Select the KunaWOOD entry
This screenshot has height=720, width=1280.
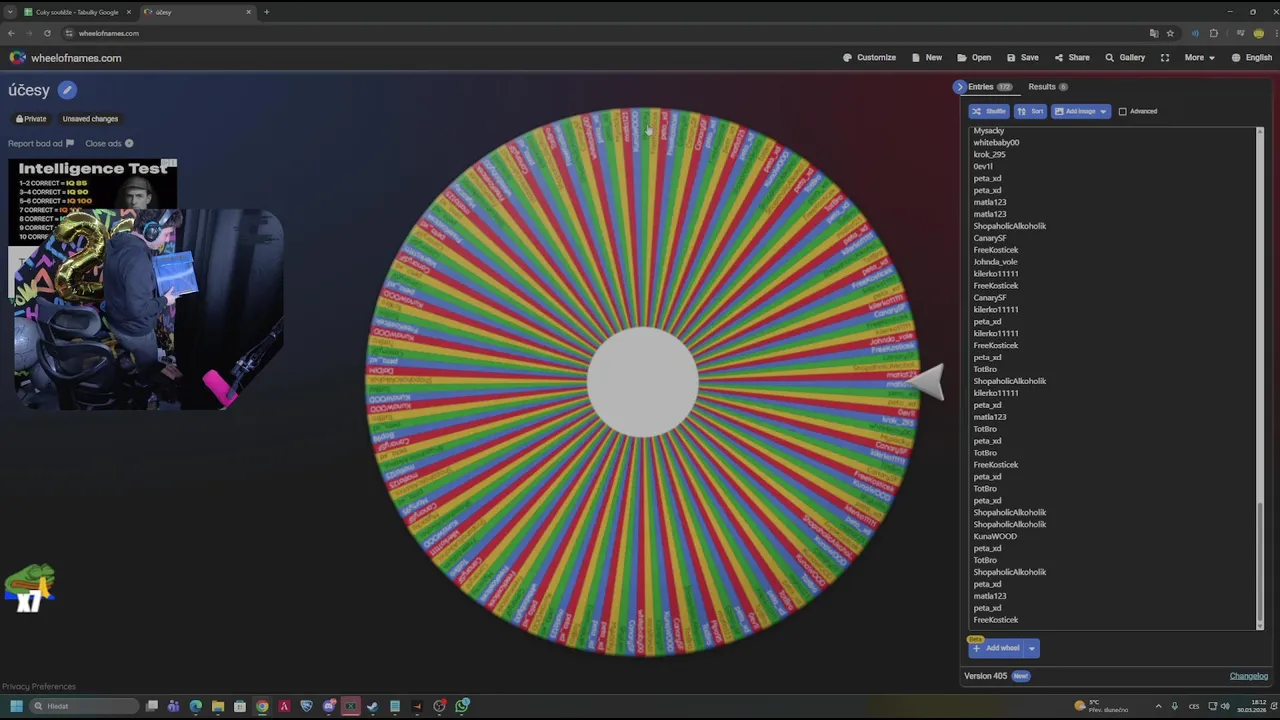995,537
